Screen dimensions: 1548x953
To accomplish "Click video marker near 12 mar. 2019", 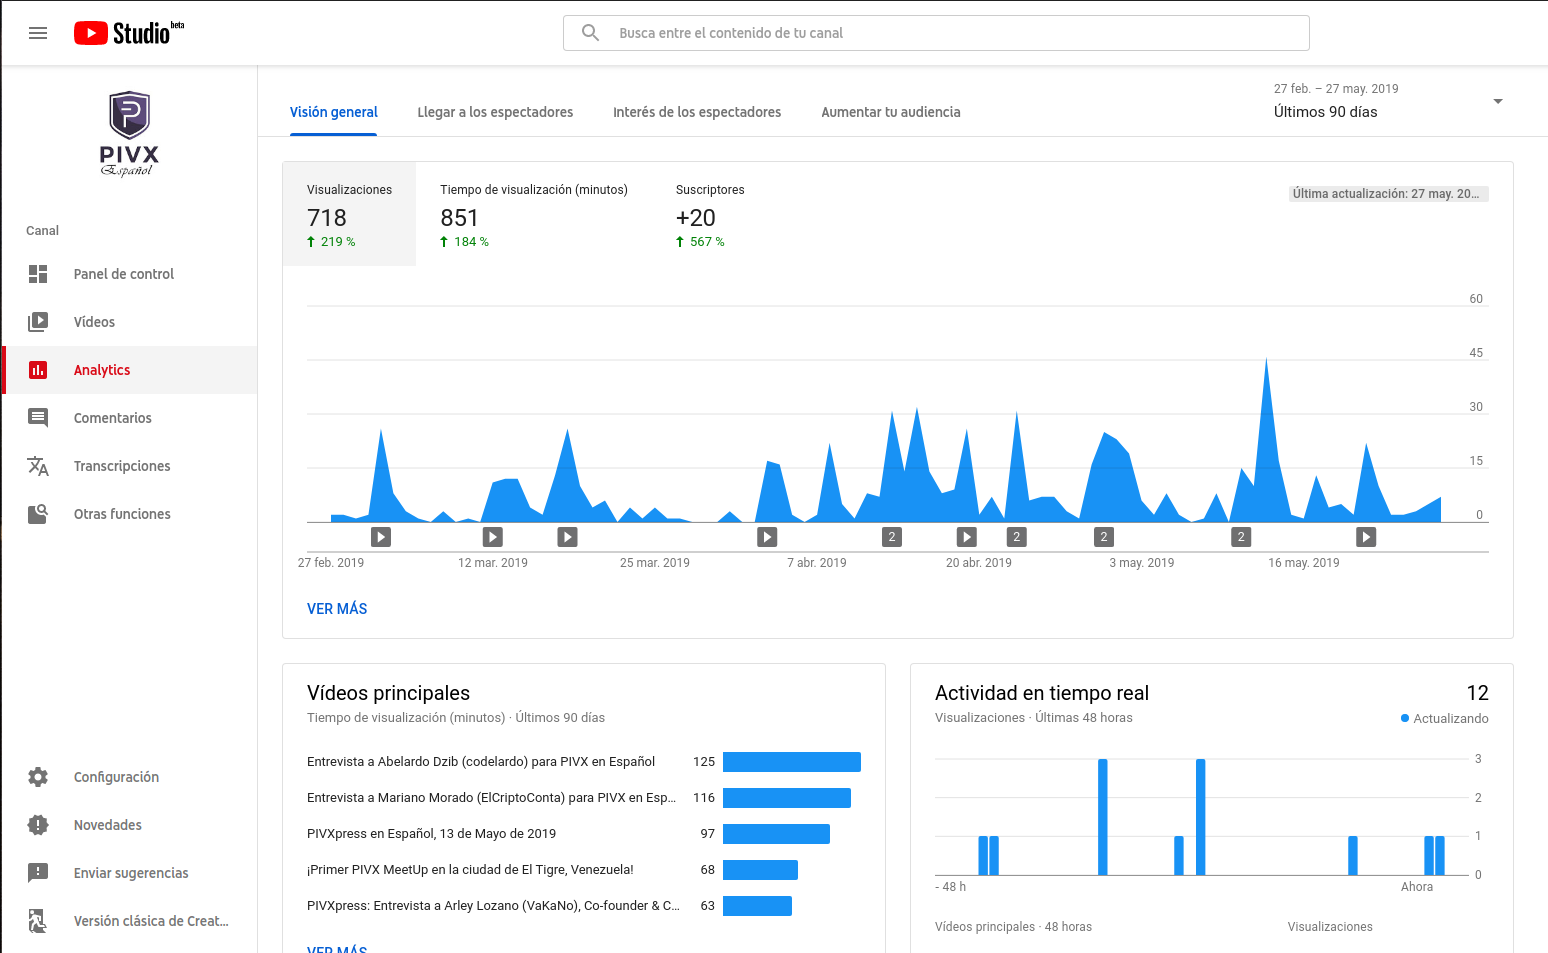I will pyautogui.click(x=493, y=537).
